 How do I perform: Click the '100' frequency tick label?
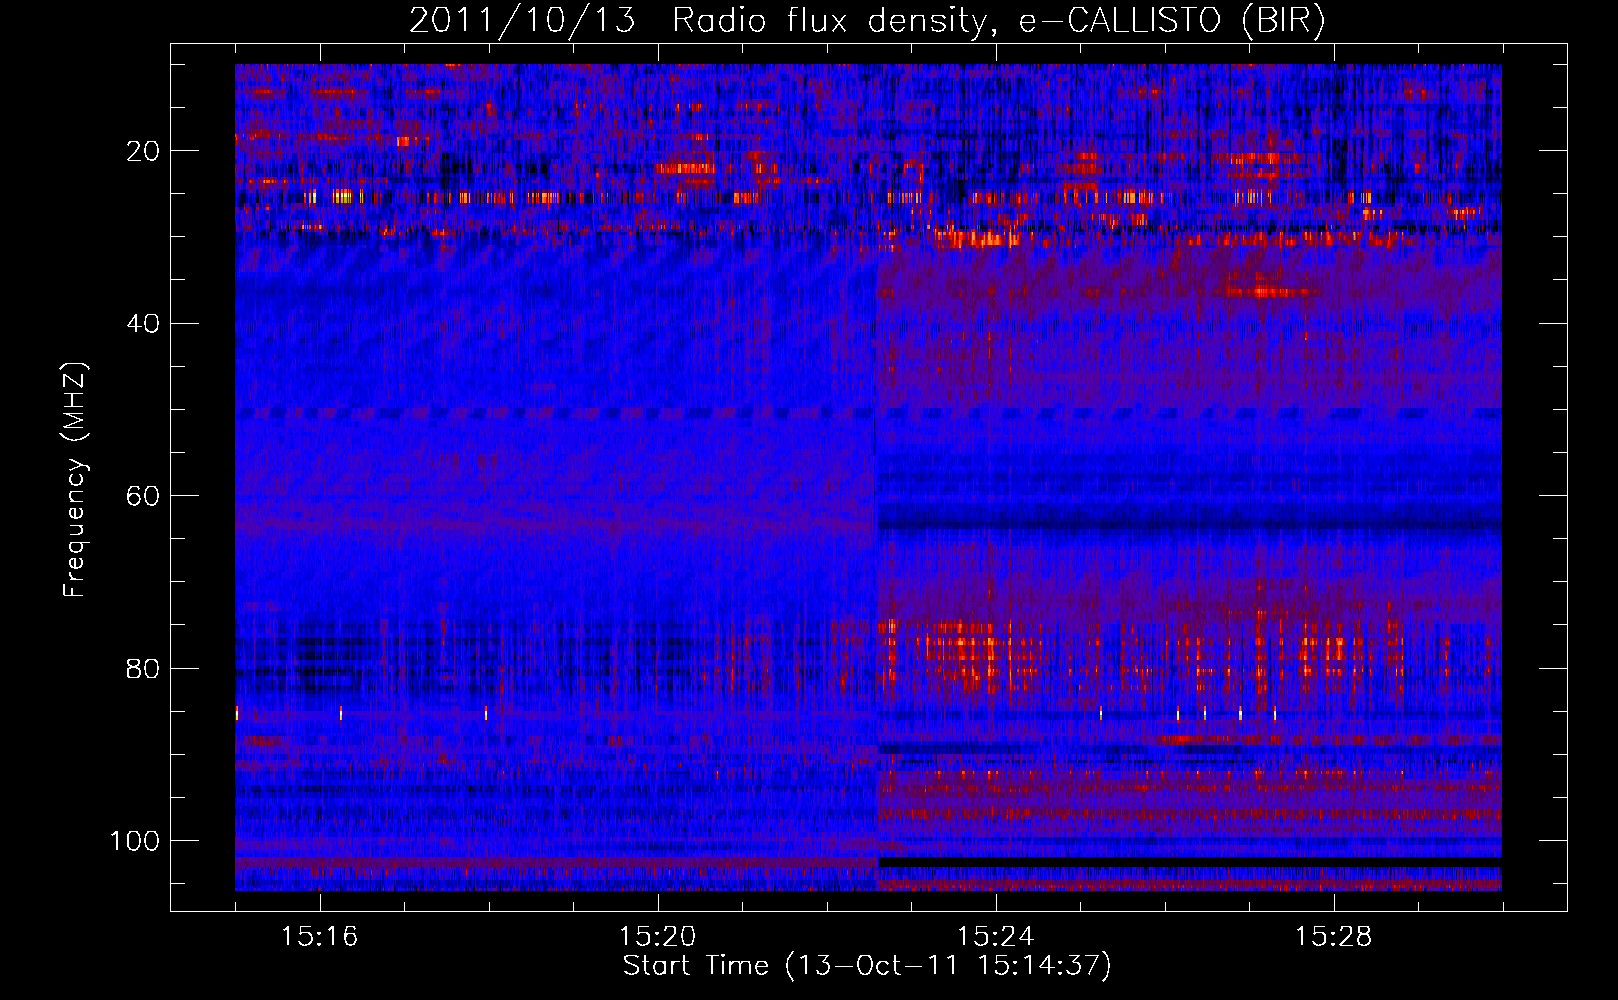[135, 841]
